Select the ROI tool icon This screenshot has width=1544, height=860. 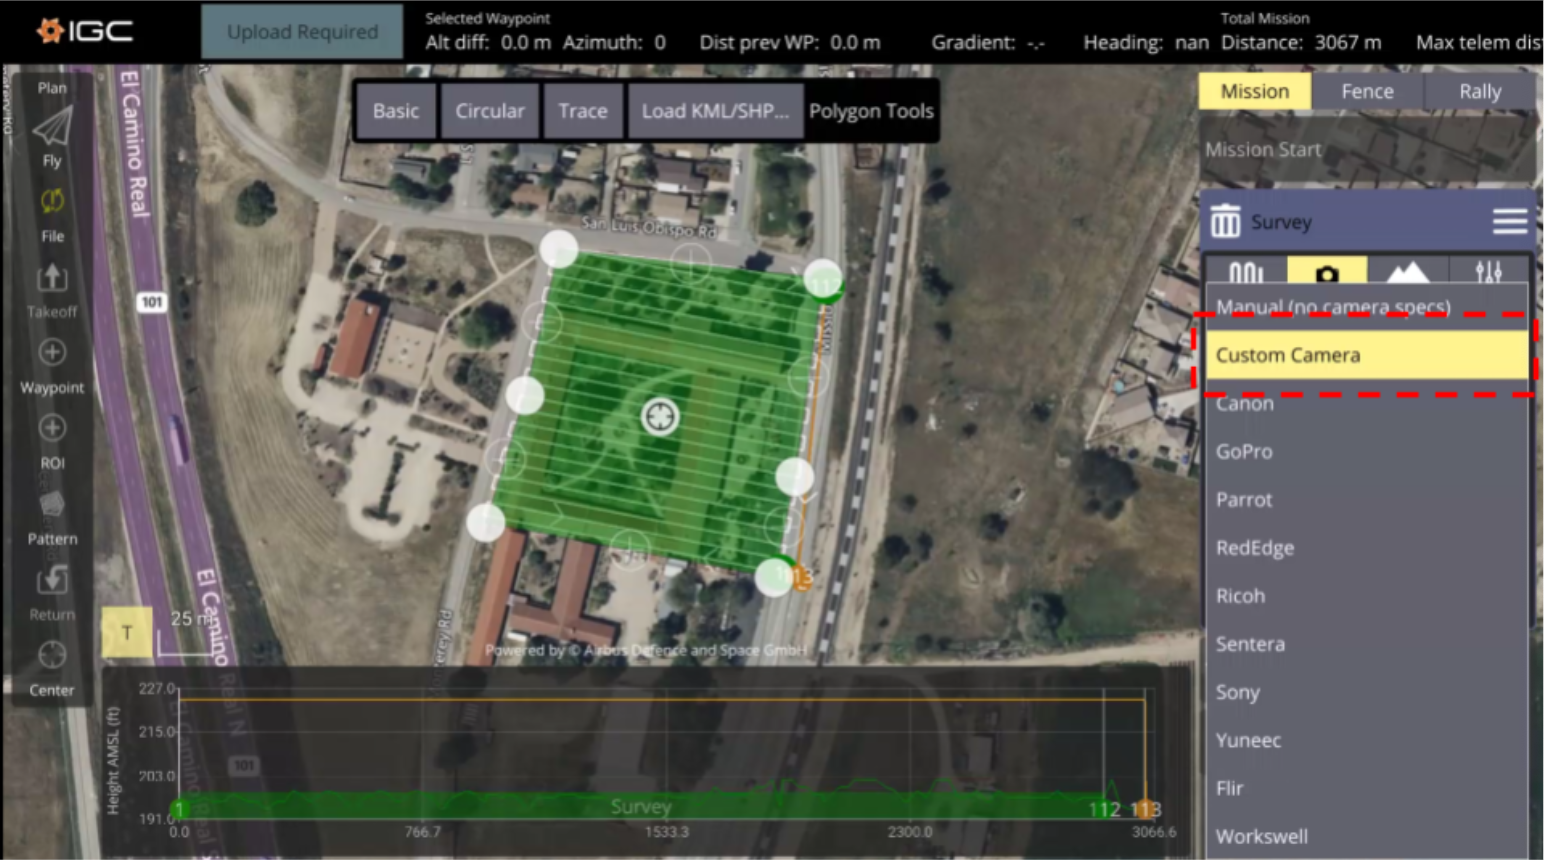point(52,430)
